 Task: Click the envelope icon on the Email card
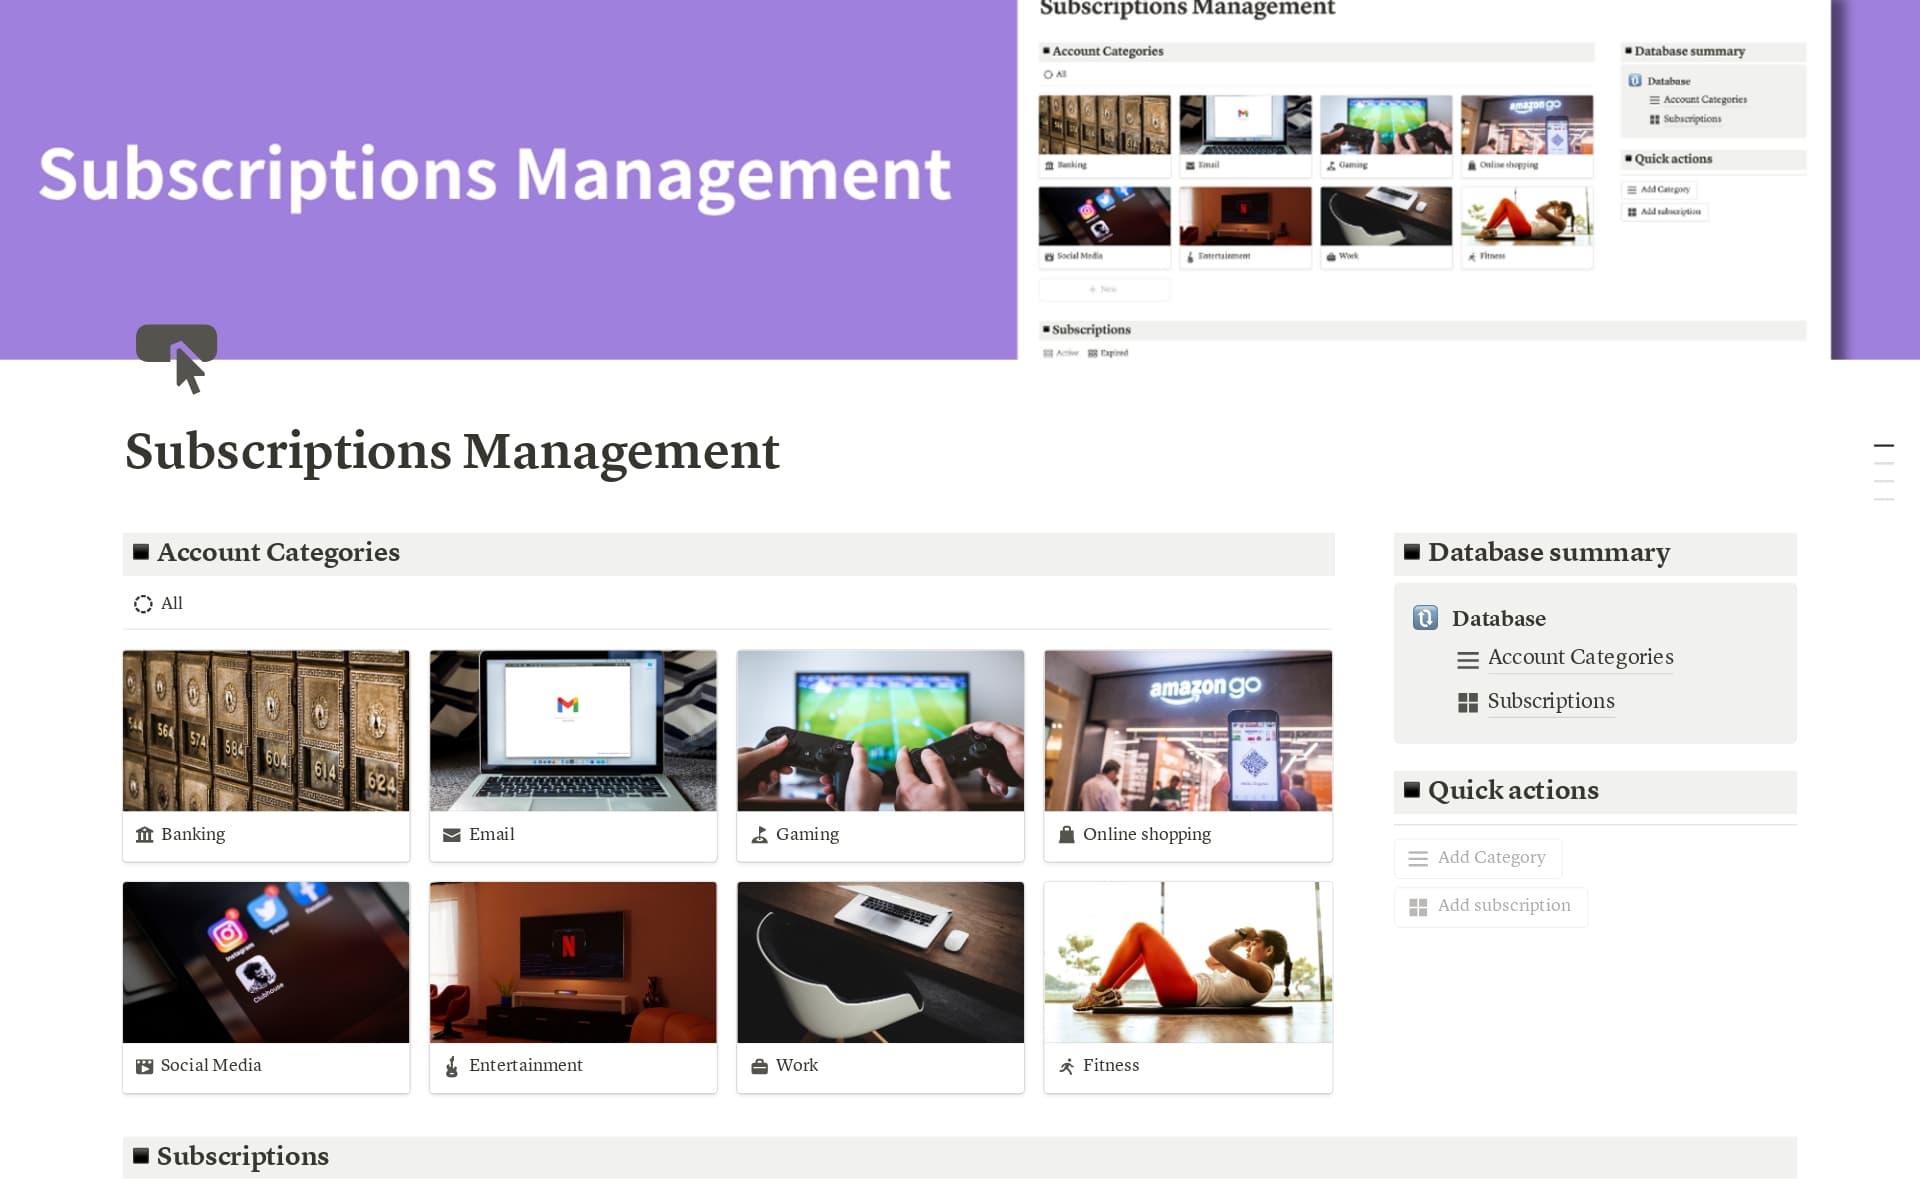tap(451, 834)
